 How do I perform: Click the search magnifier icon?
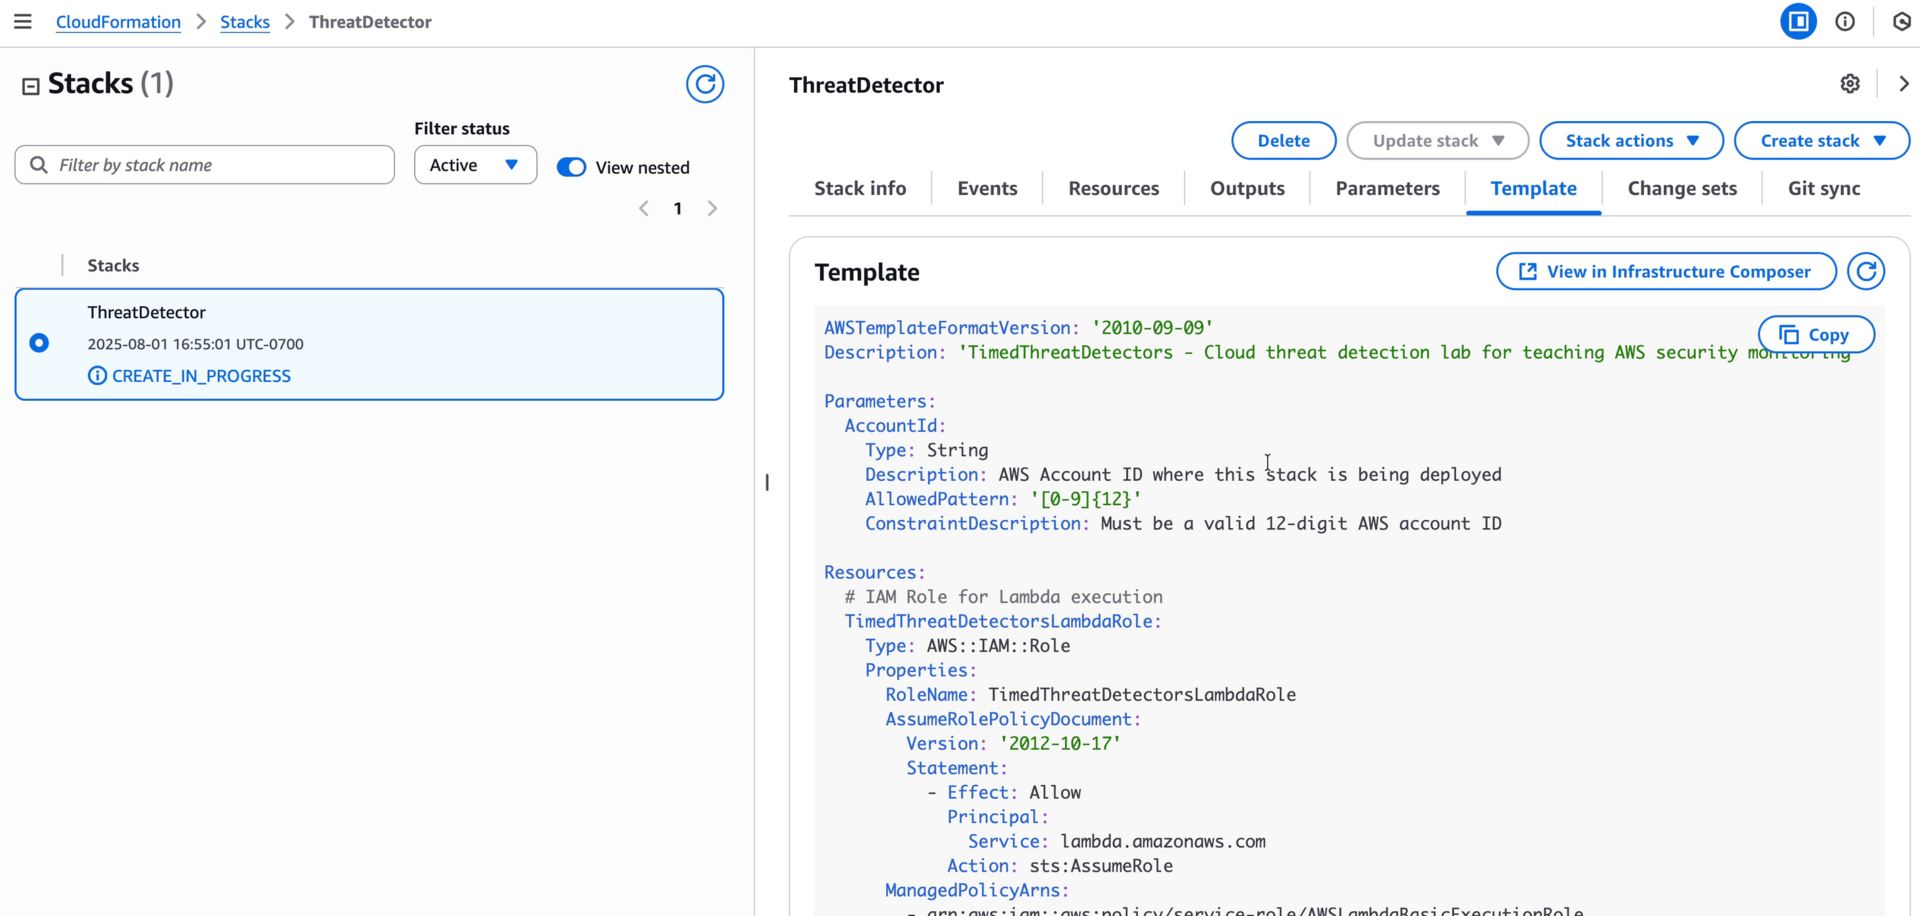point(39,165)
